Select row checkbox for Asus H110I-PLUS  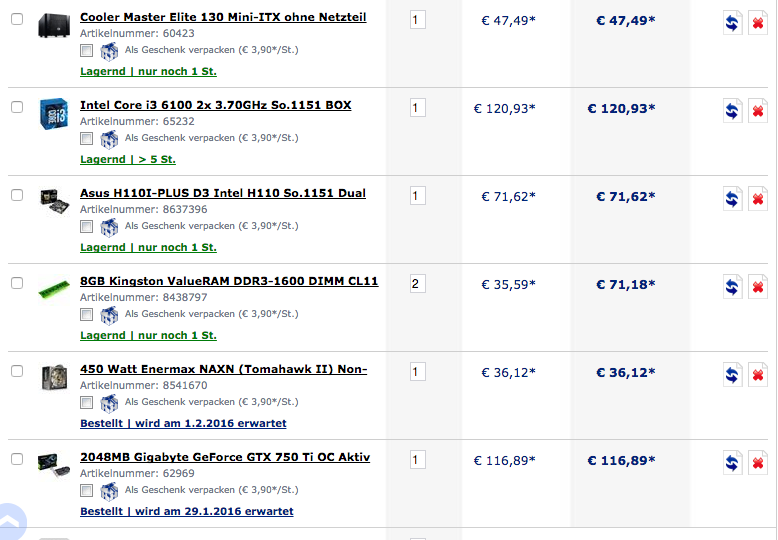pos(17,195)
